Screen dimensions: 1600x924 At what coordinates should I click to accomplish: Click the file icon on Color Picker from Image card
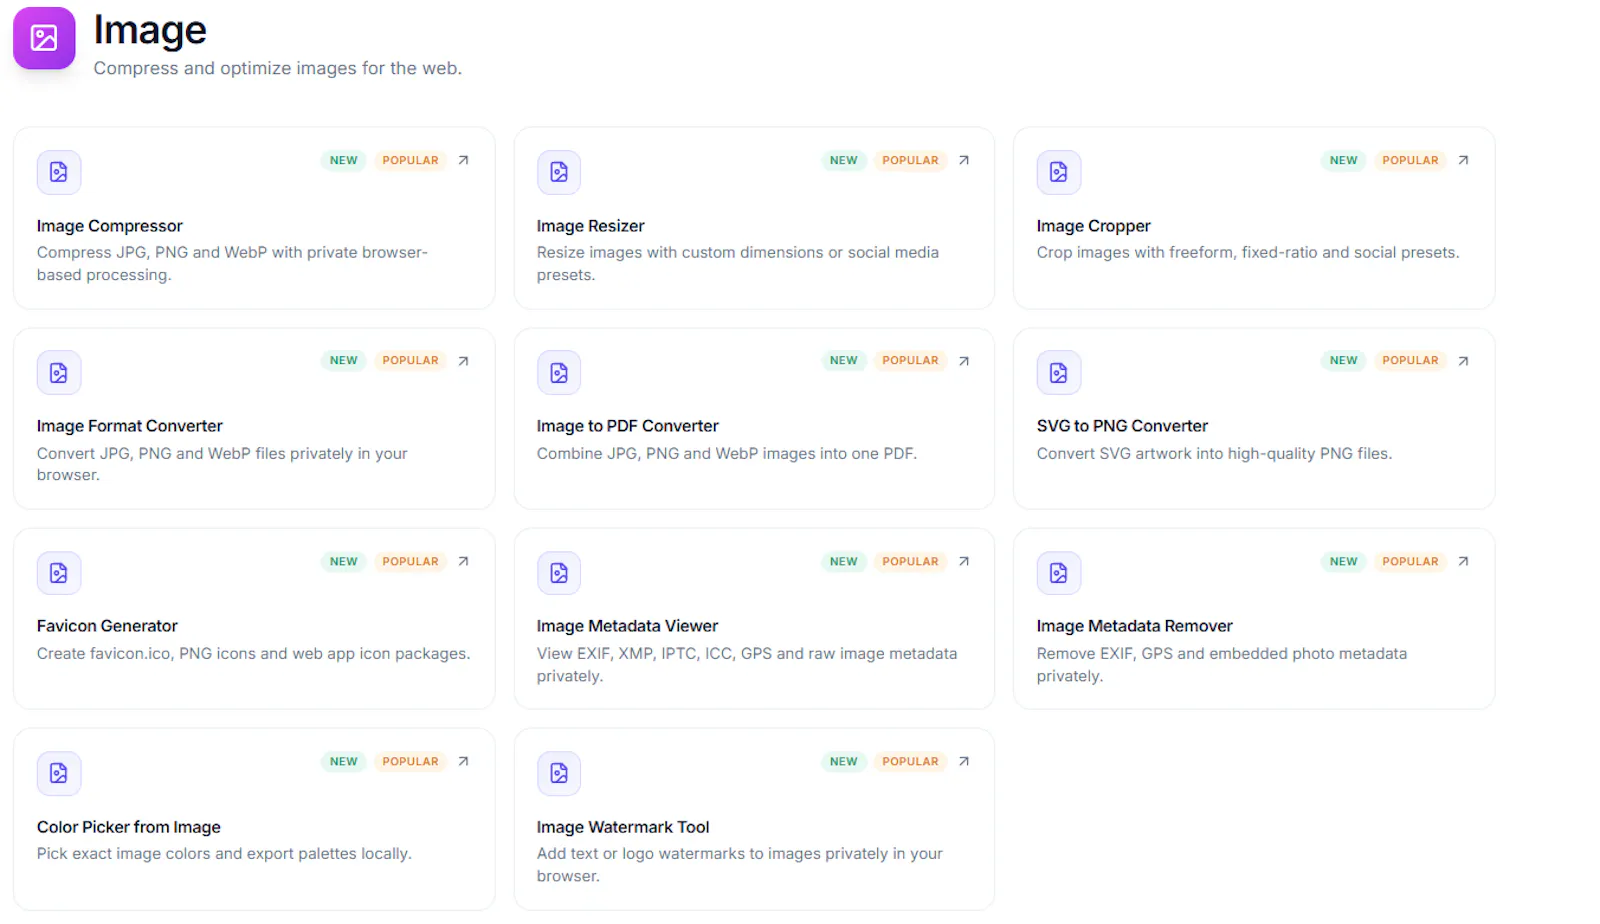click(x=59, y=773)
